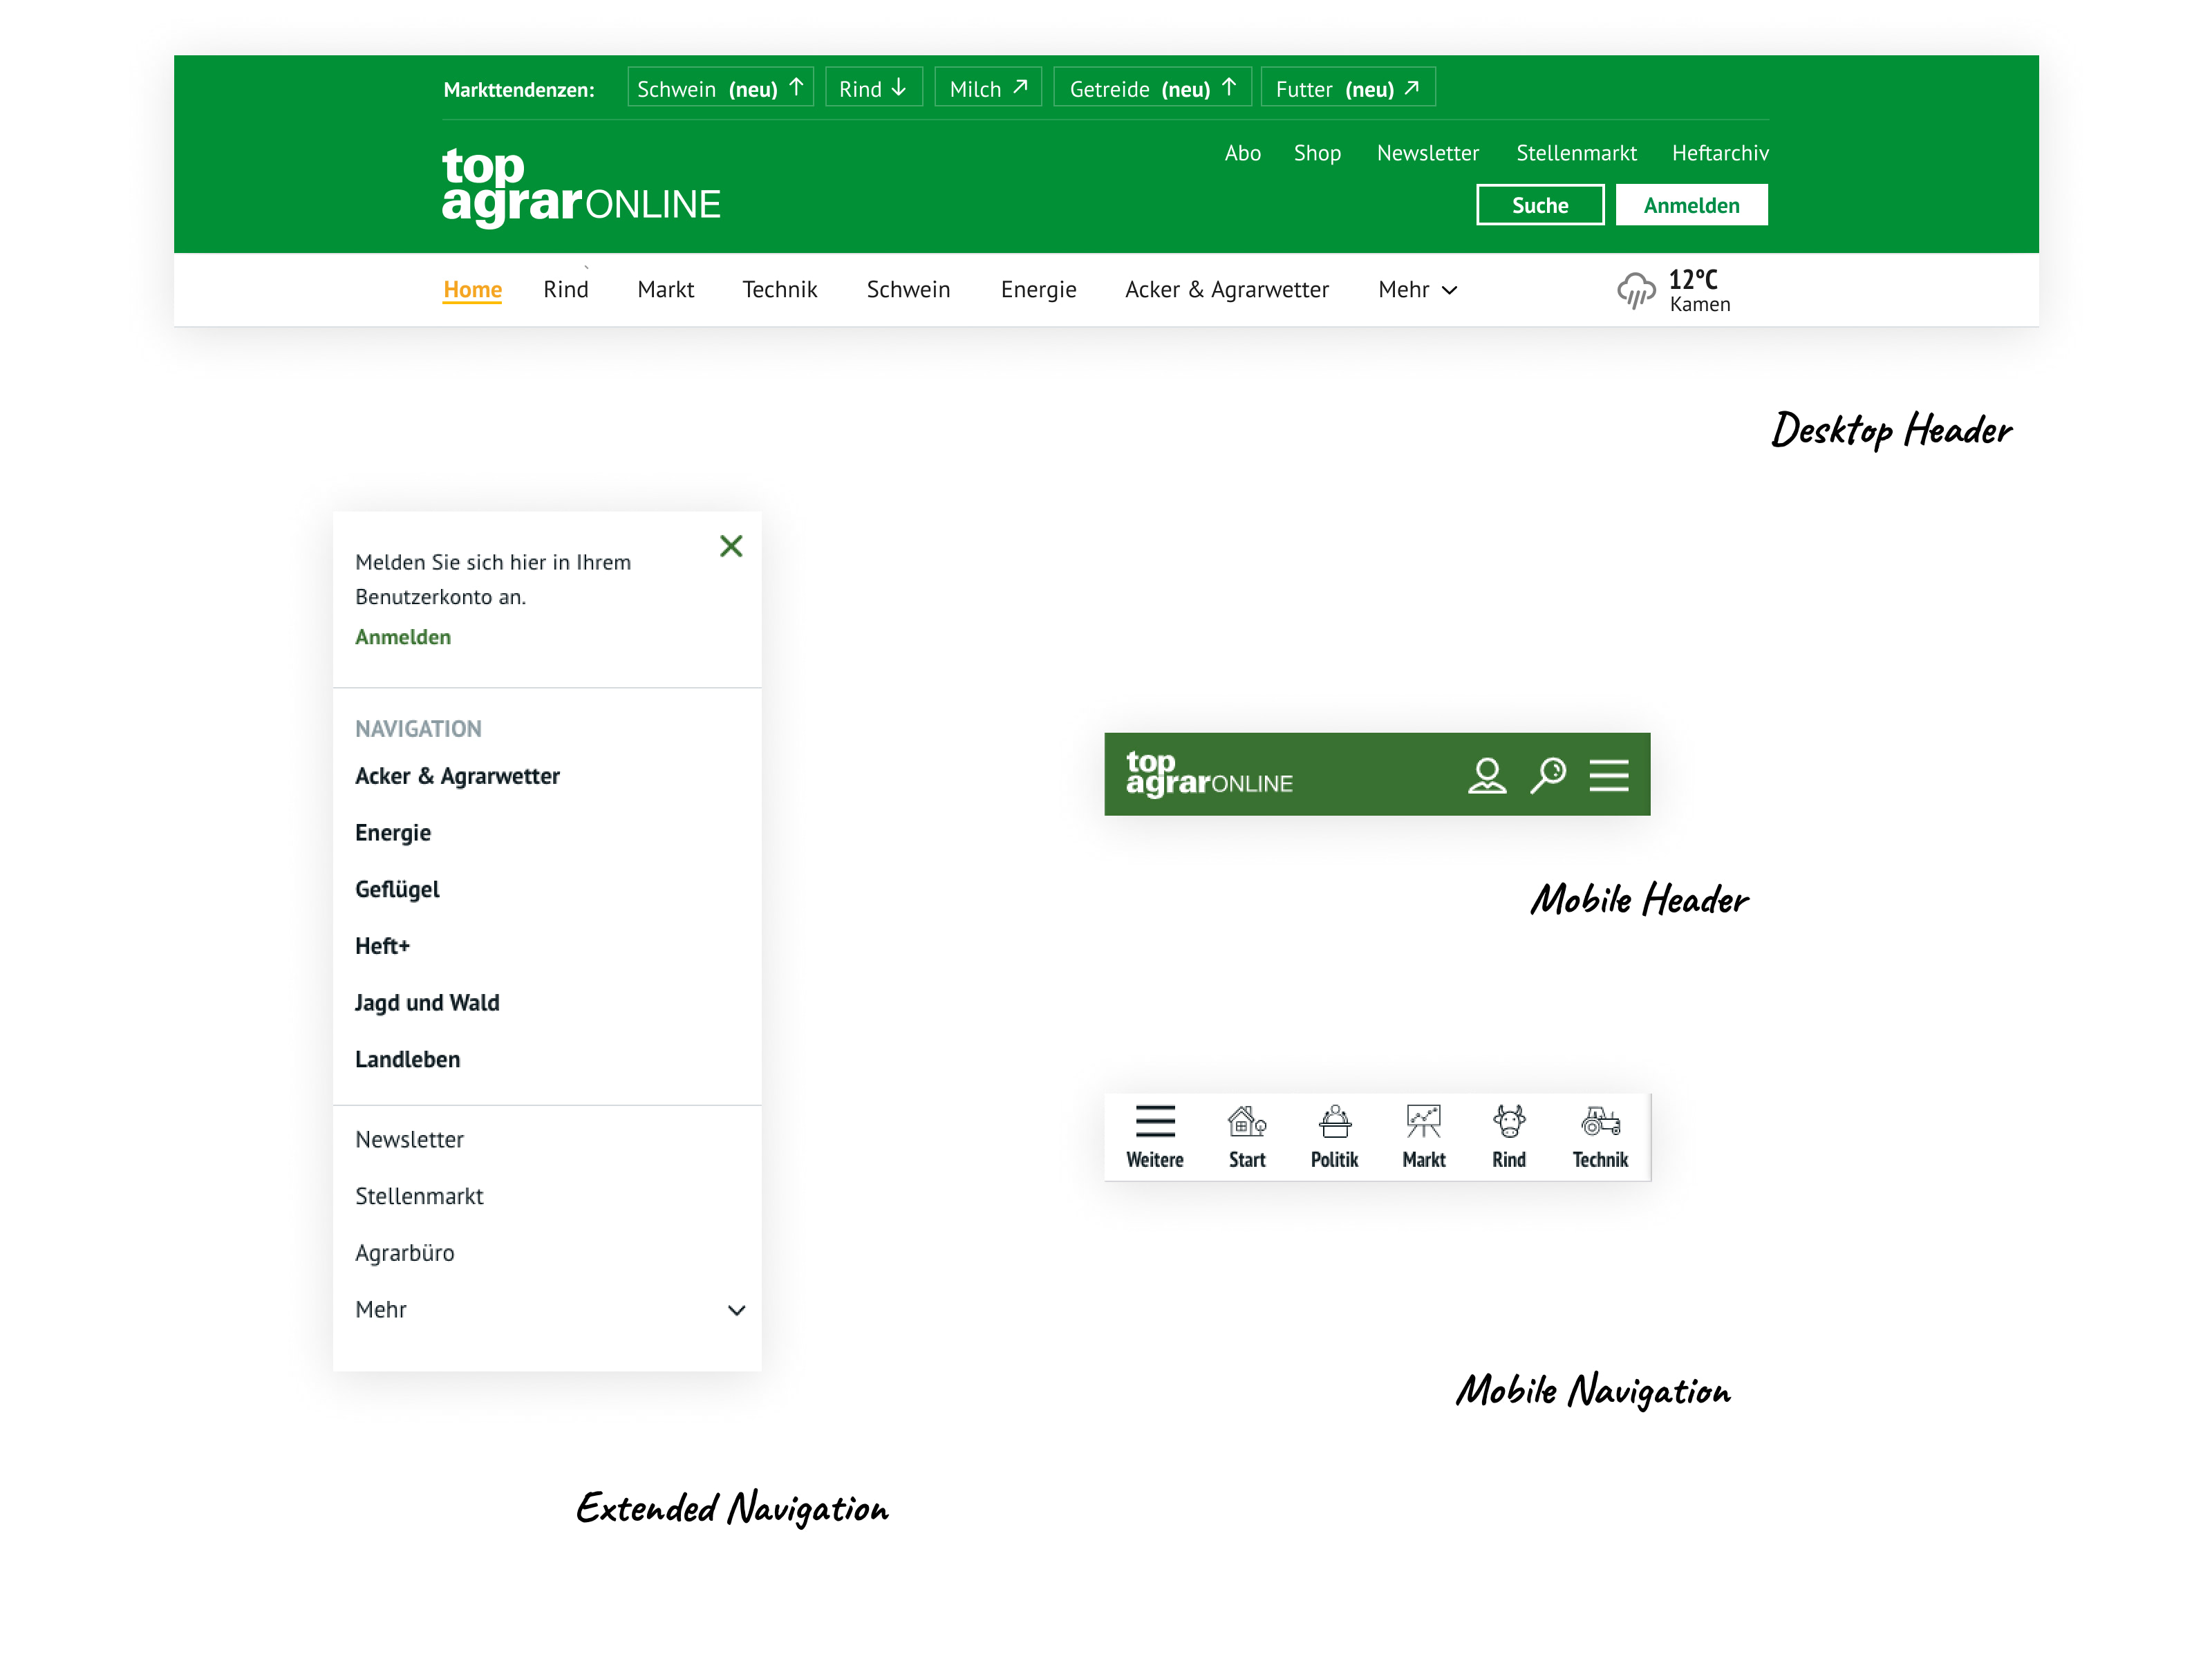Tap the Weitere hamburger icon in mobile navigation
The image size is (2212, 1659).
click(x=1154, y=1122)
